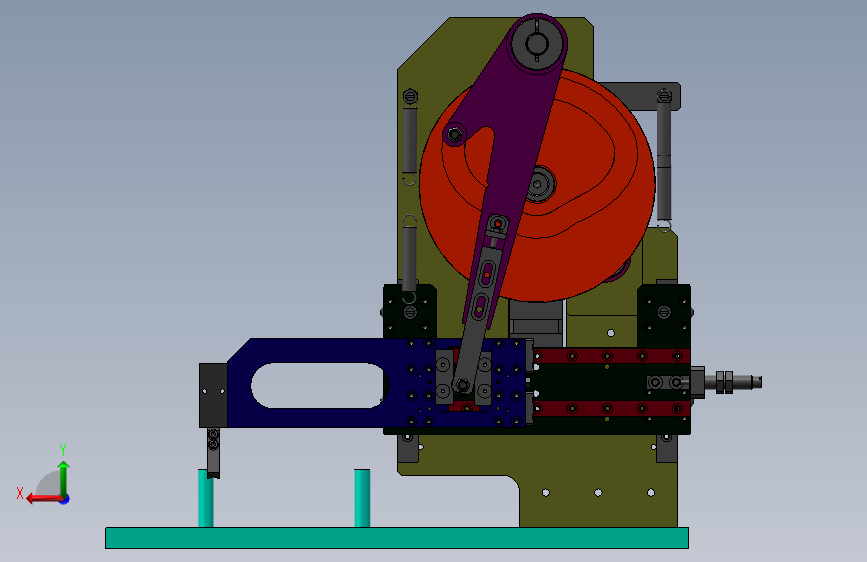Select the right black mounting block
Screen dimensions: 867x562
click(x=664, y=315)
